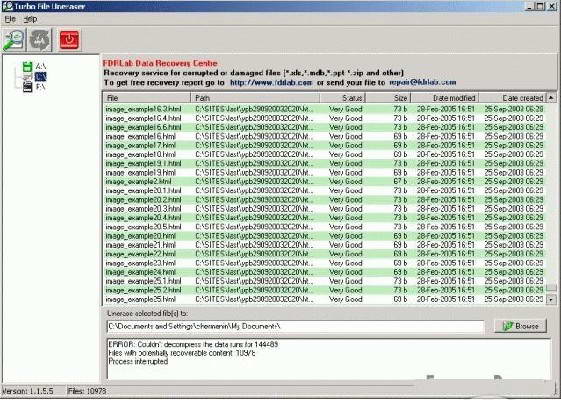The height and width of the screenshot is (400, 561).
Task: Minimize the Turbo File Uneraser window
Action: (530, 6)
